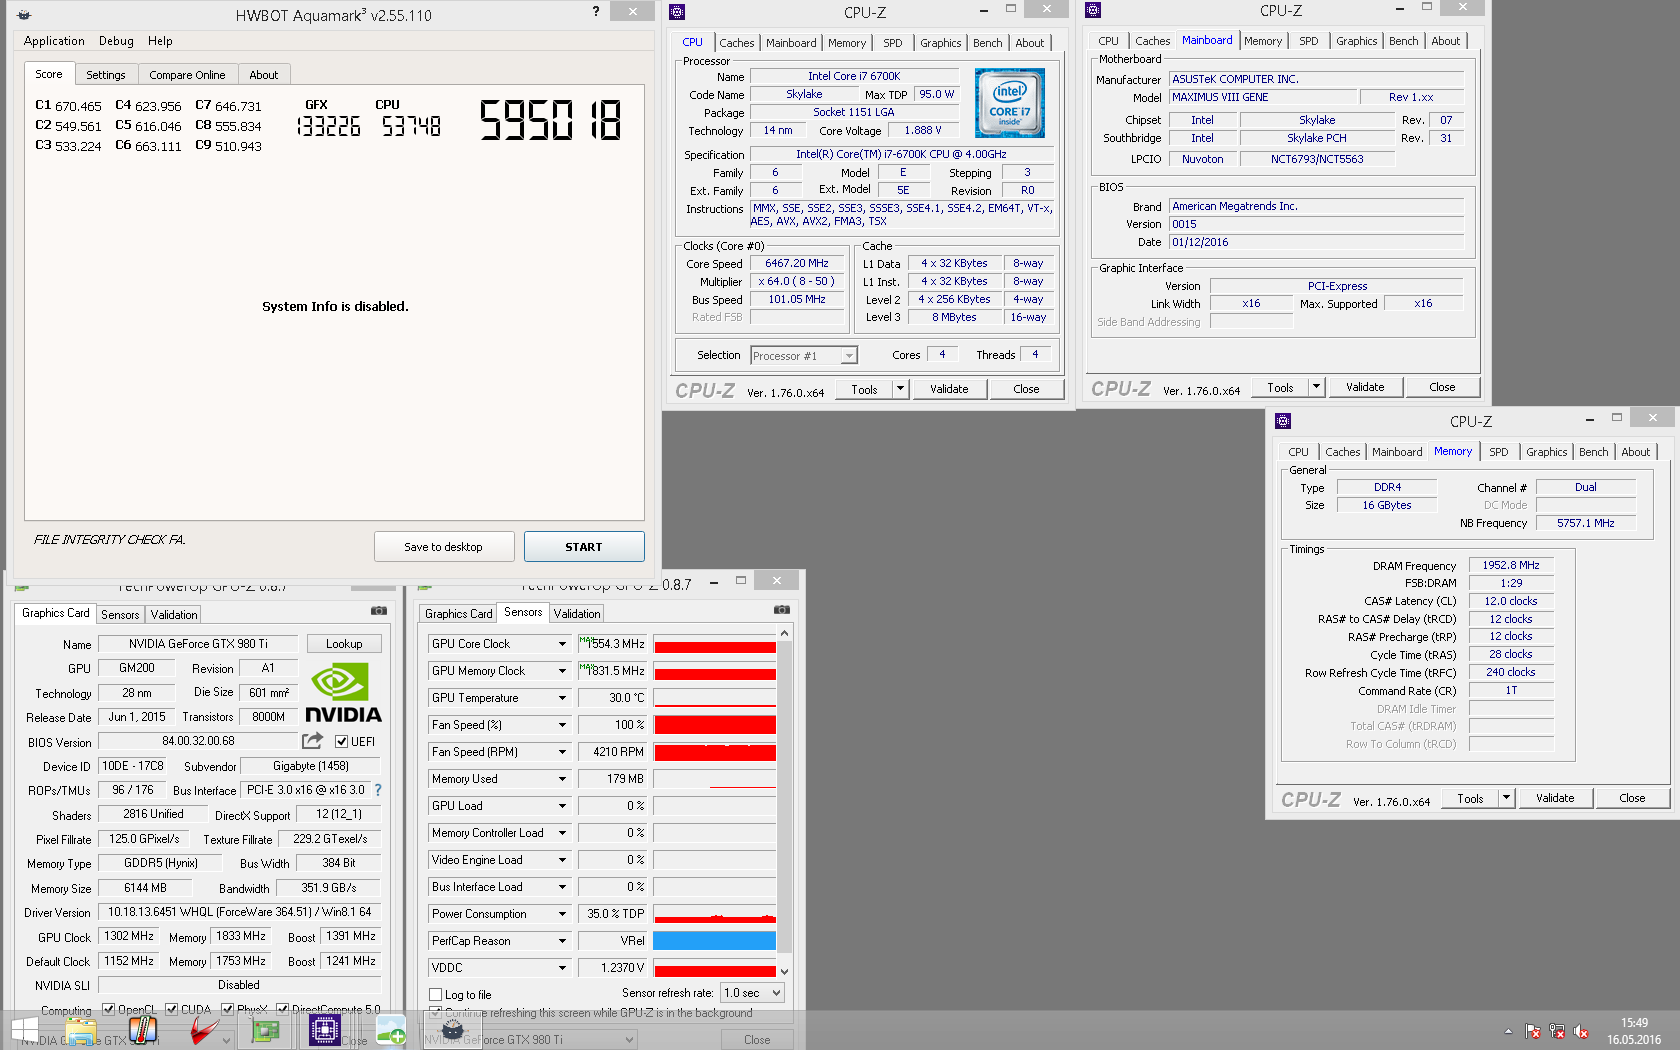The image size is (1680, 1050).
Task: Enable the Log to file checkbox
Action: [436, 994]
